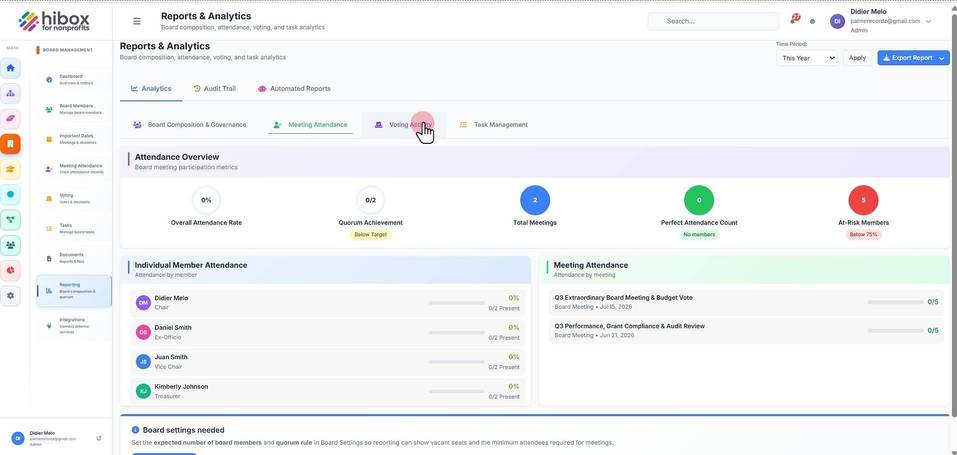The image size is (957, 455).
Task: Click the Board settings needed heading
Action: coord(183,430)
